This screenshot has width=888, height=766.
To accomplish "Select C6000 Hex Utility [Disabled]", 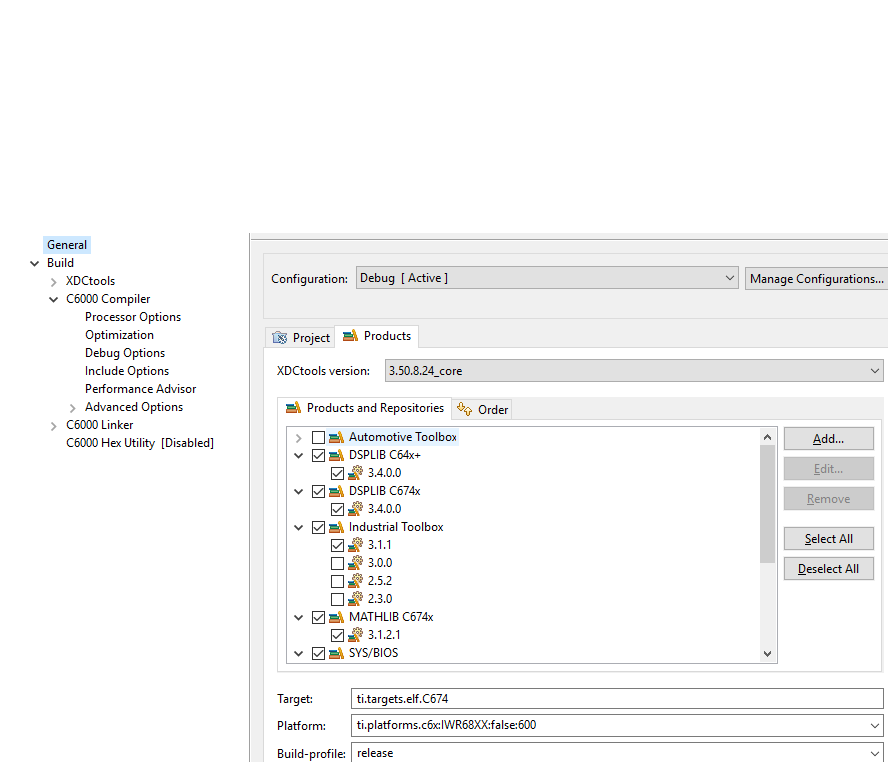I will pyautogui.click(x=140, y=443).
